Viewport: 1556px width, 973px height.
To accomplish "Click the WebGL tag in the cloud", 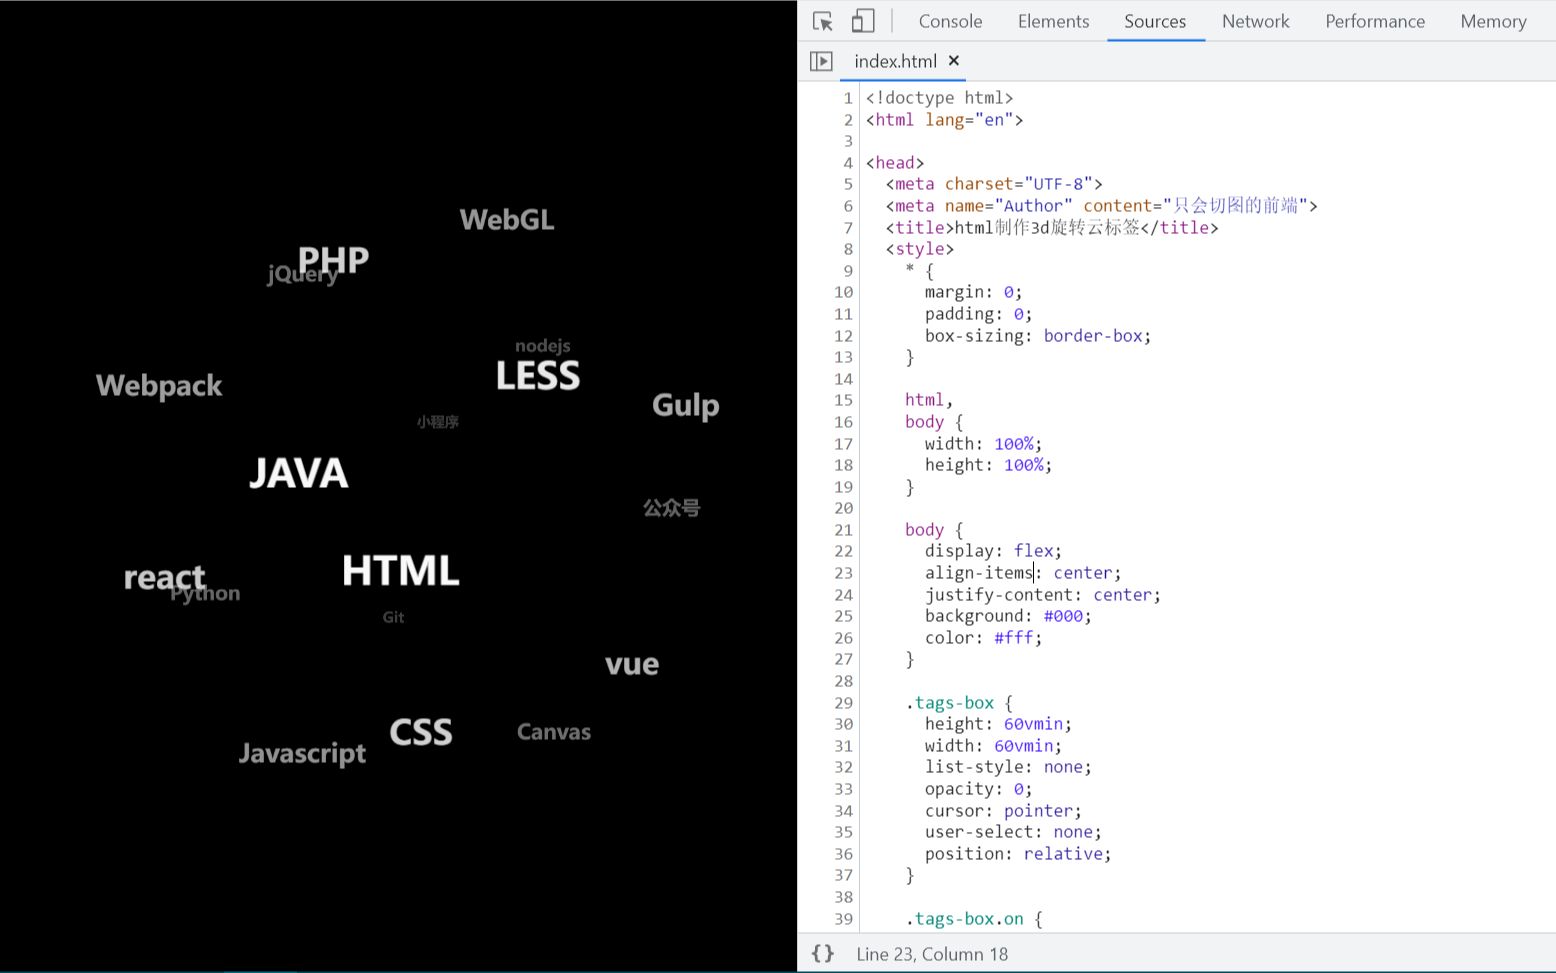I will tap(507, 220).
